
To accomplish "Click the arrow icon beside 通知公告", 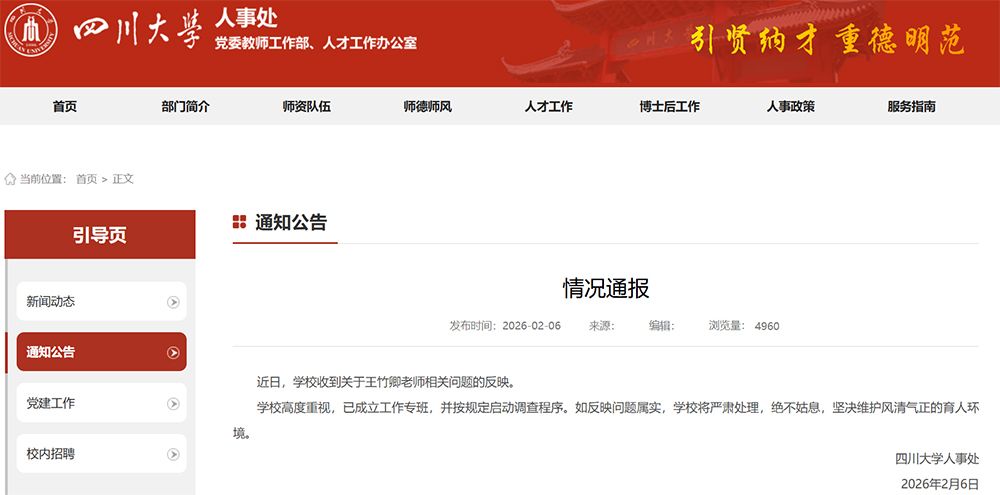I will [x=174, y=353].
